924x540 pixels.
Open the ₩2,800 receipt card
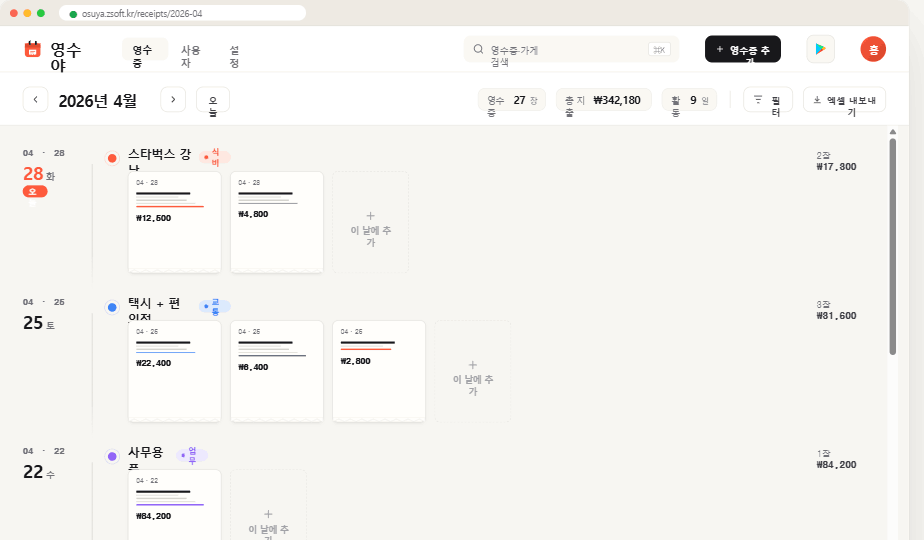click(x=379, y=371)
